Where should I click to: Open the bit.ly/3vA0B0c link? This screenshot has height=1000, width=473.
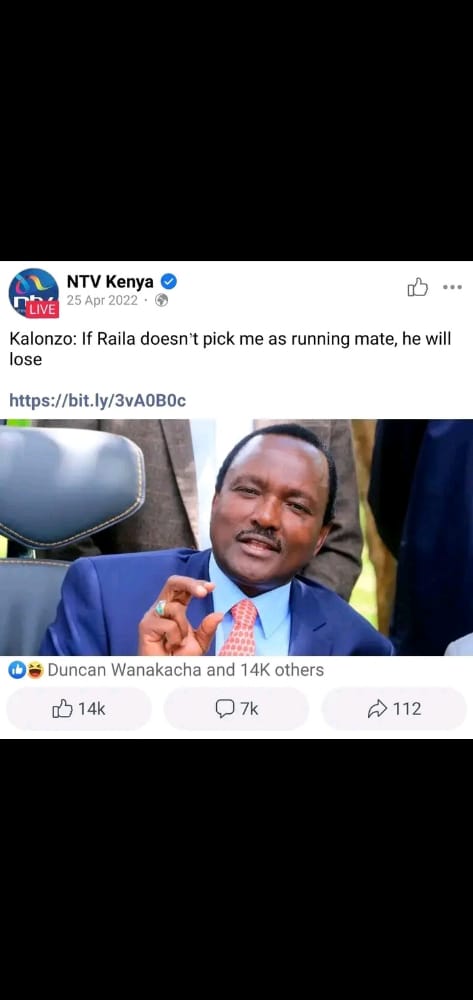pyautogui.click(x=98, y=401)
